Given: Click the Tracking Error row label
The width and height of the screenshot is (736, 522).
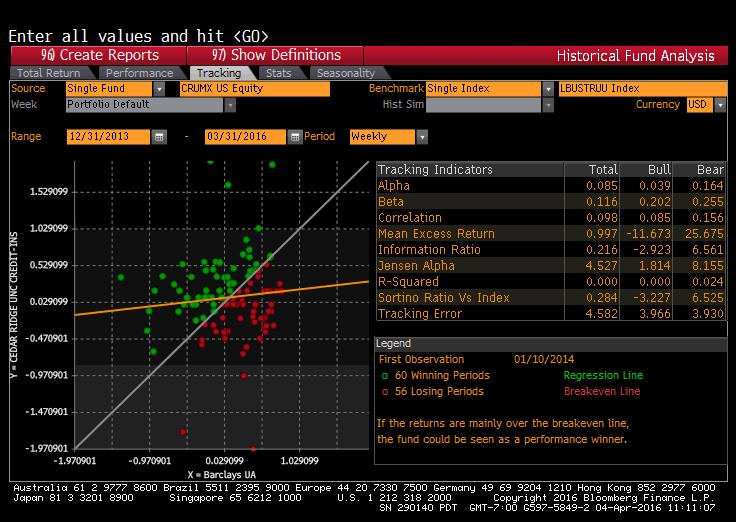Looking at the screenshot, I should click(x=420, y=314).
